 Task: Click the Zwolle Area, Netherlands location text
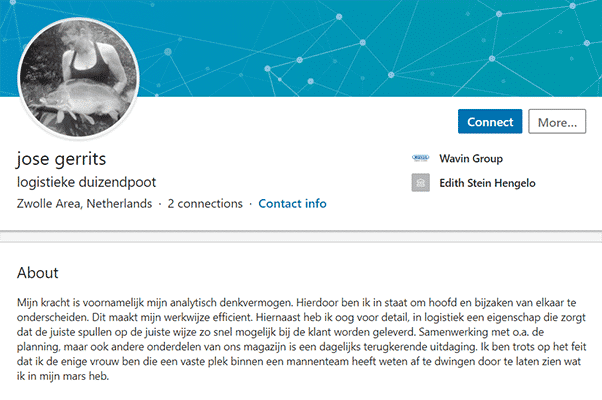click(x=84, y=203)
